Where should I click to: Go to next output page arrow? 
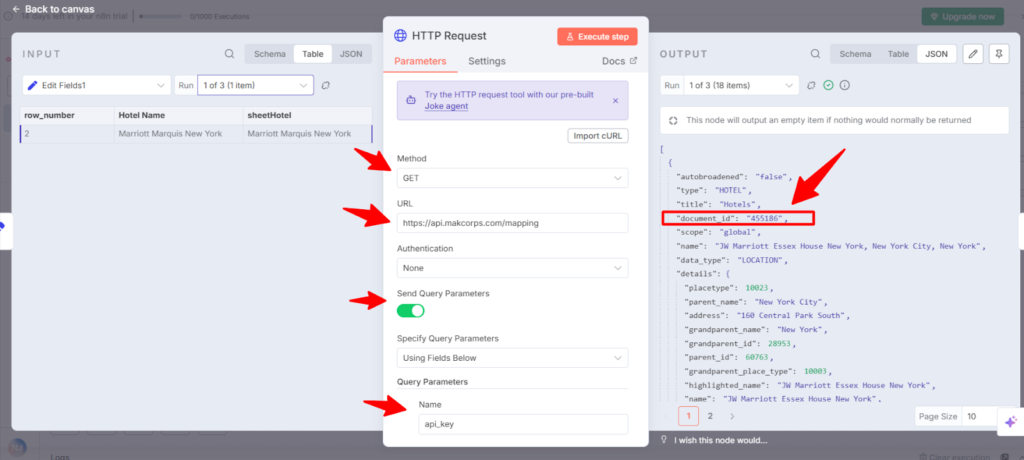[732, 416]
